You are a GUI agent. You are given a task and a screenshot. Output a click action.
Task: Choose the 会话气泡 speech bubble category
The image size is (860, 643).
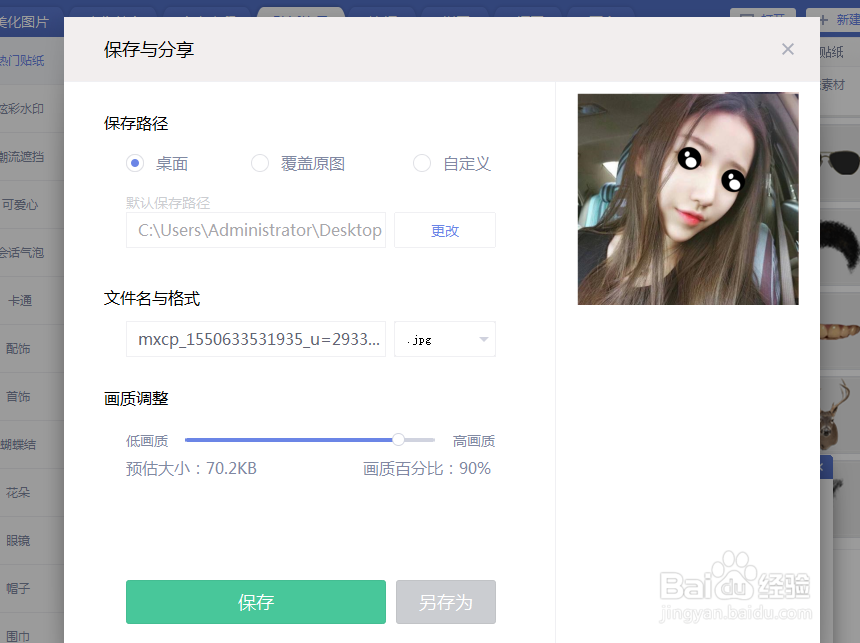point(23,253)
